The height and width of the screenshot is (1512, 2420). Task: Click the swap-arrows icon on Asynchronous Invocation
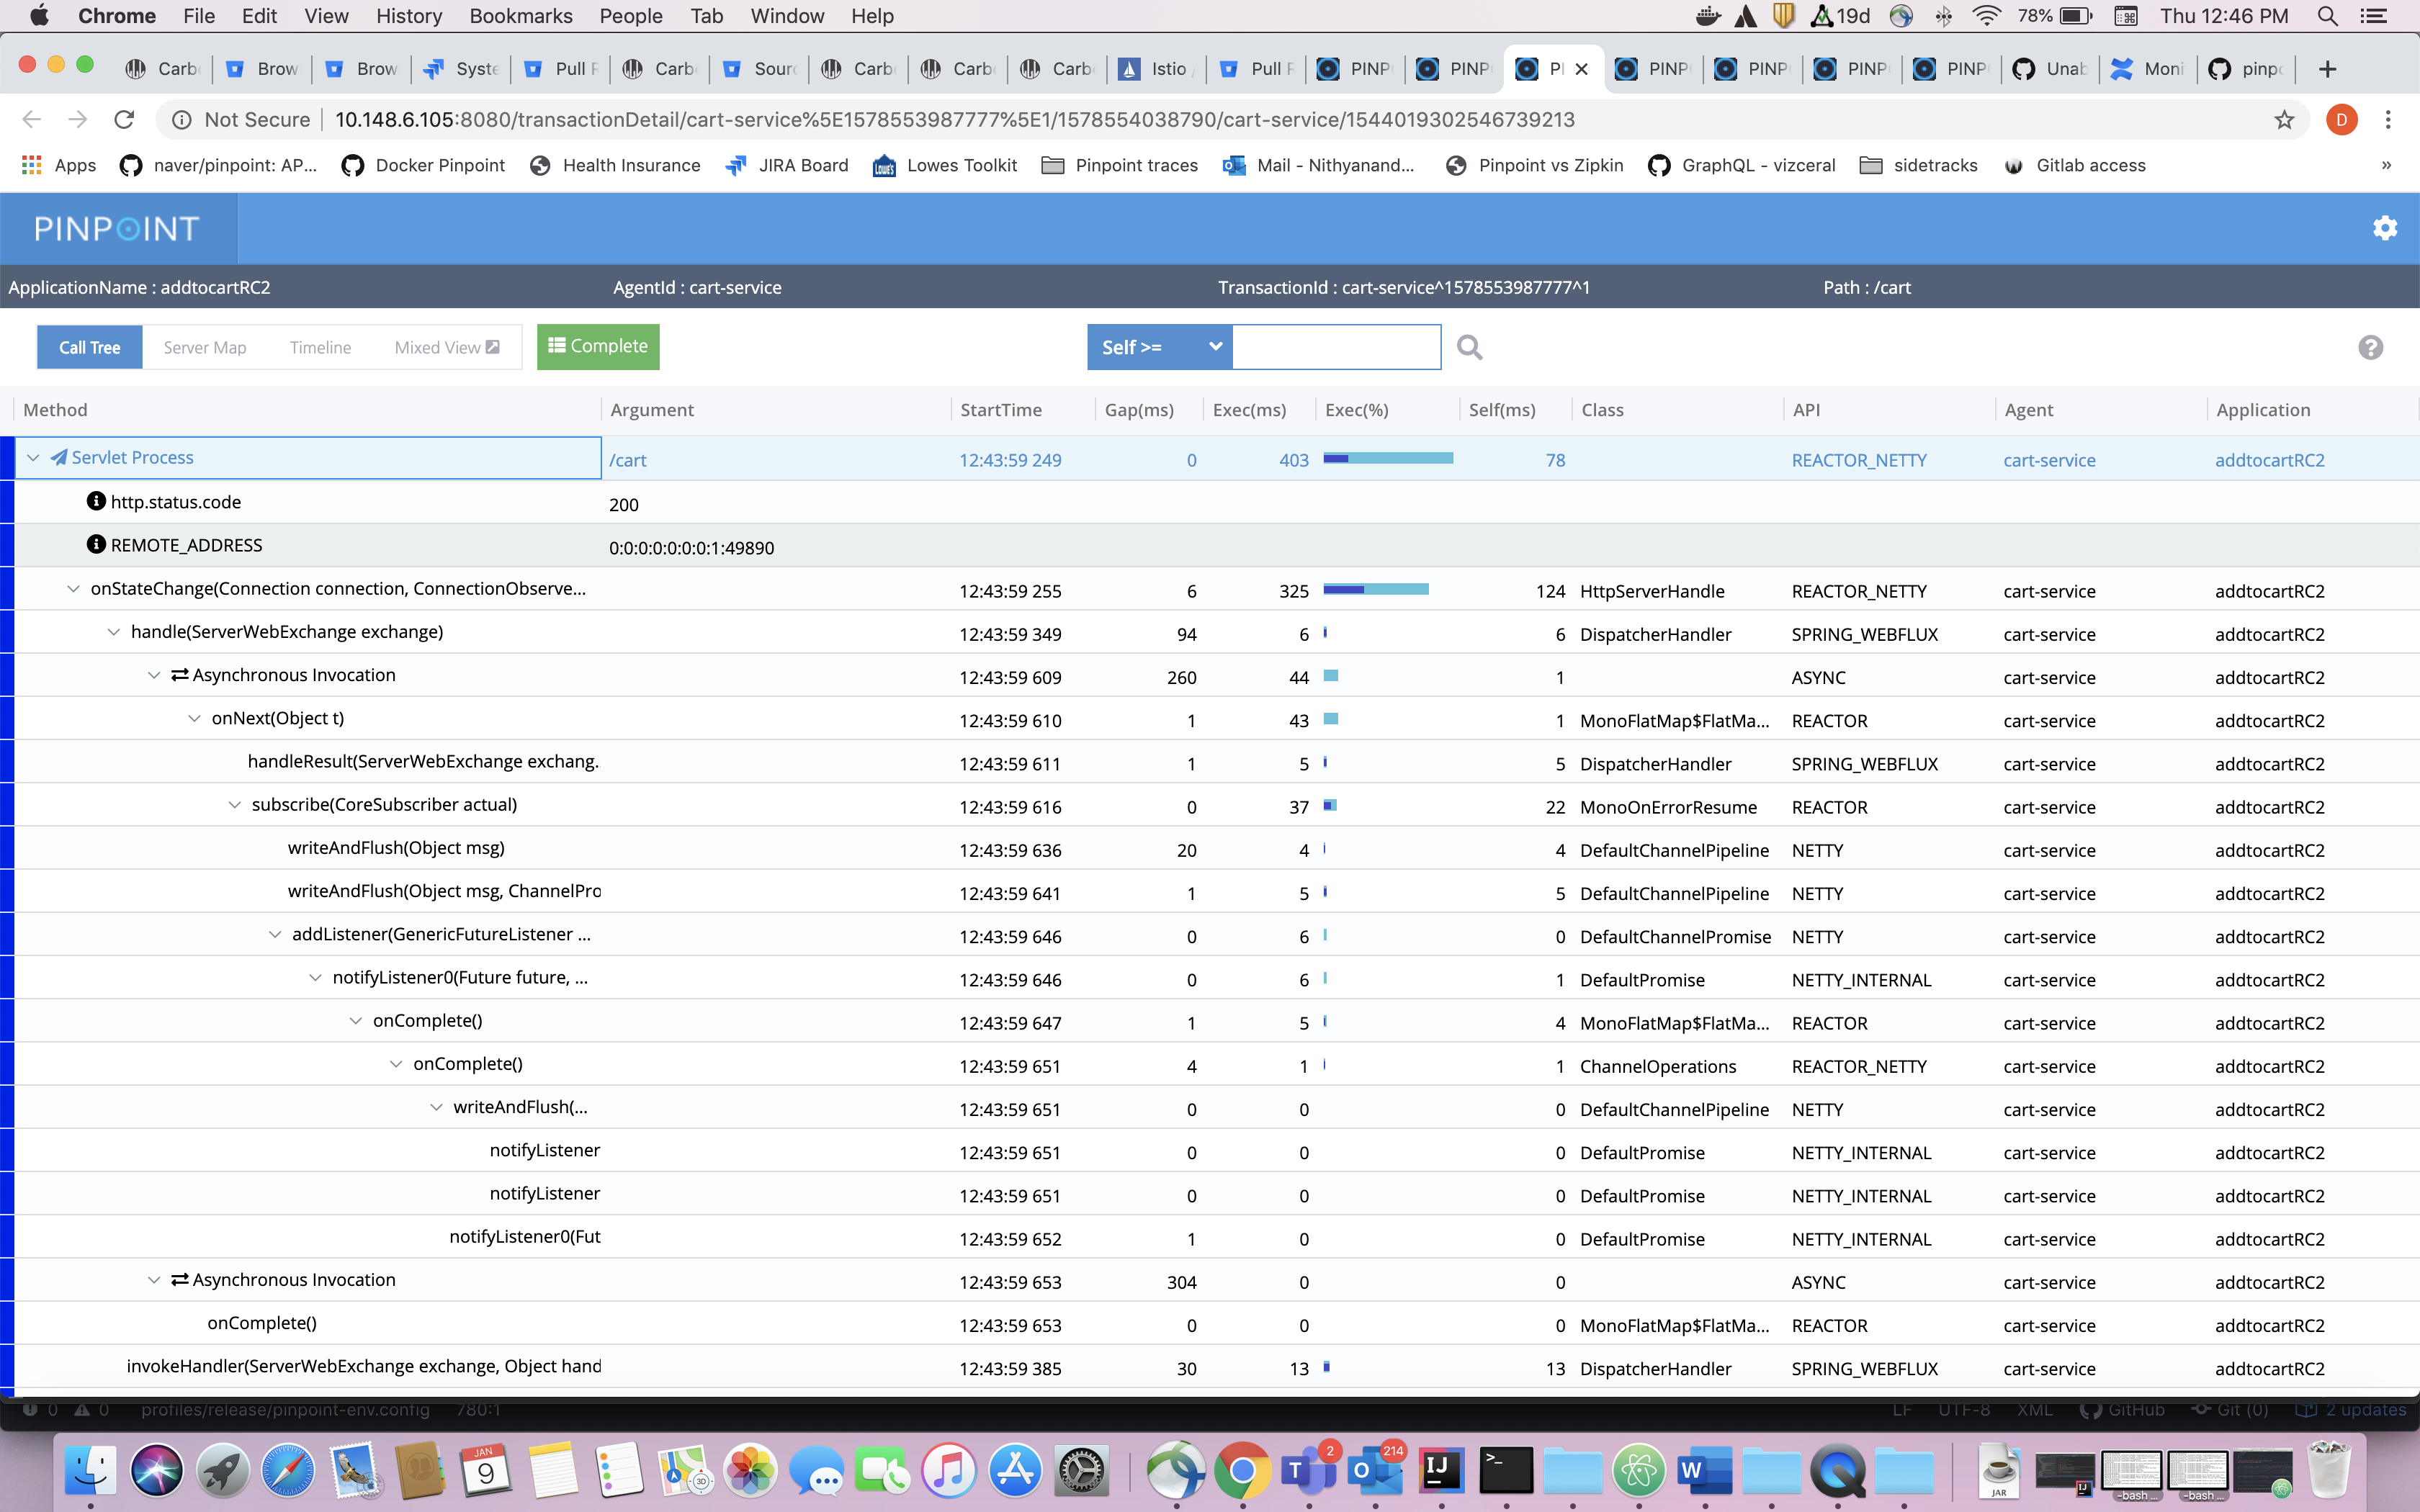(x=179, y=674)
